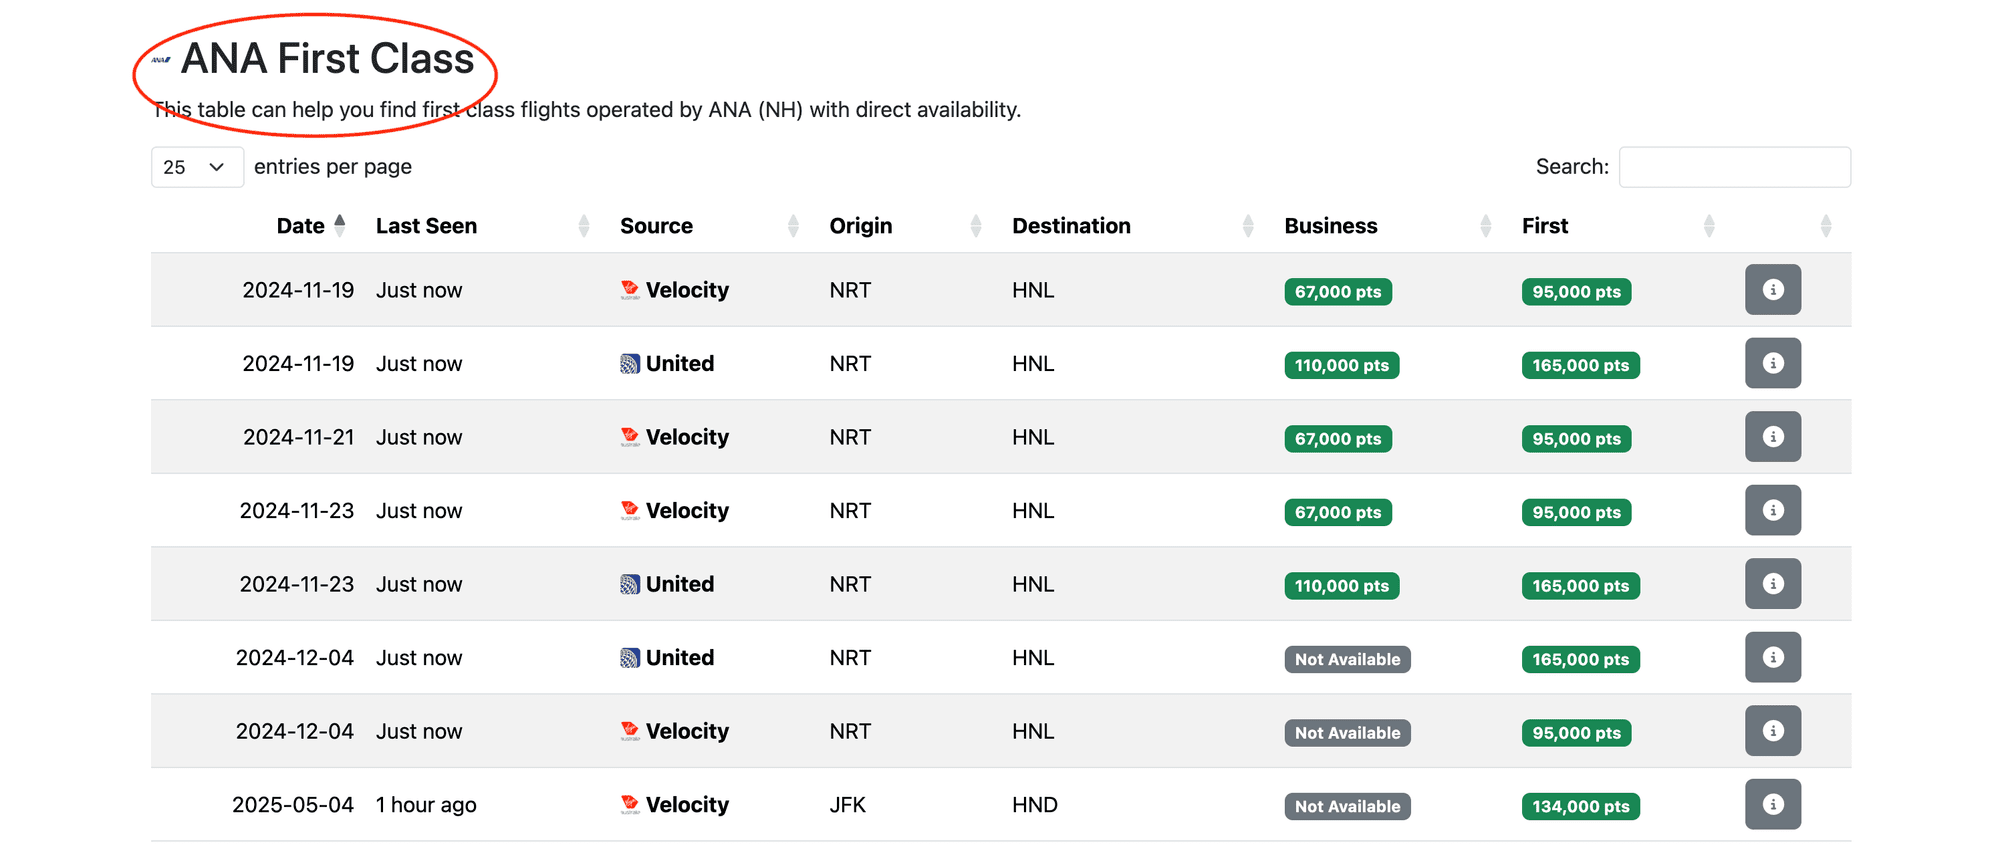
Task: Click 95,000 pts badge on 2024-11-21 row
Action: [1576, 439]
